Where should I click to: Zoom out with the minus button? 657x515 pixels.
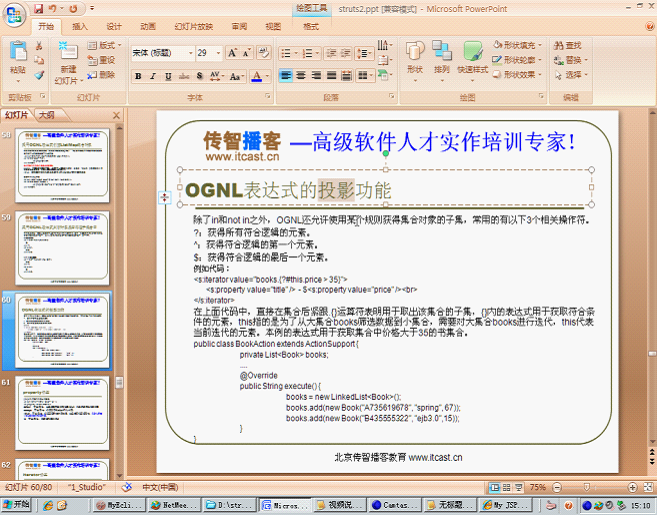coord(557,487)
